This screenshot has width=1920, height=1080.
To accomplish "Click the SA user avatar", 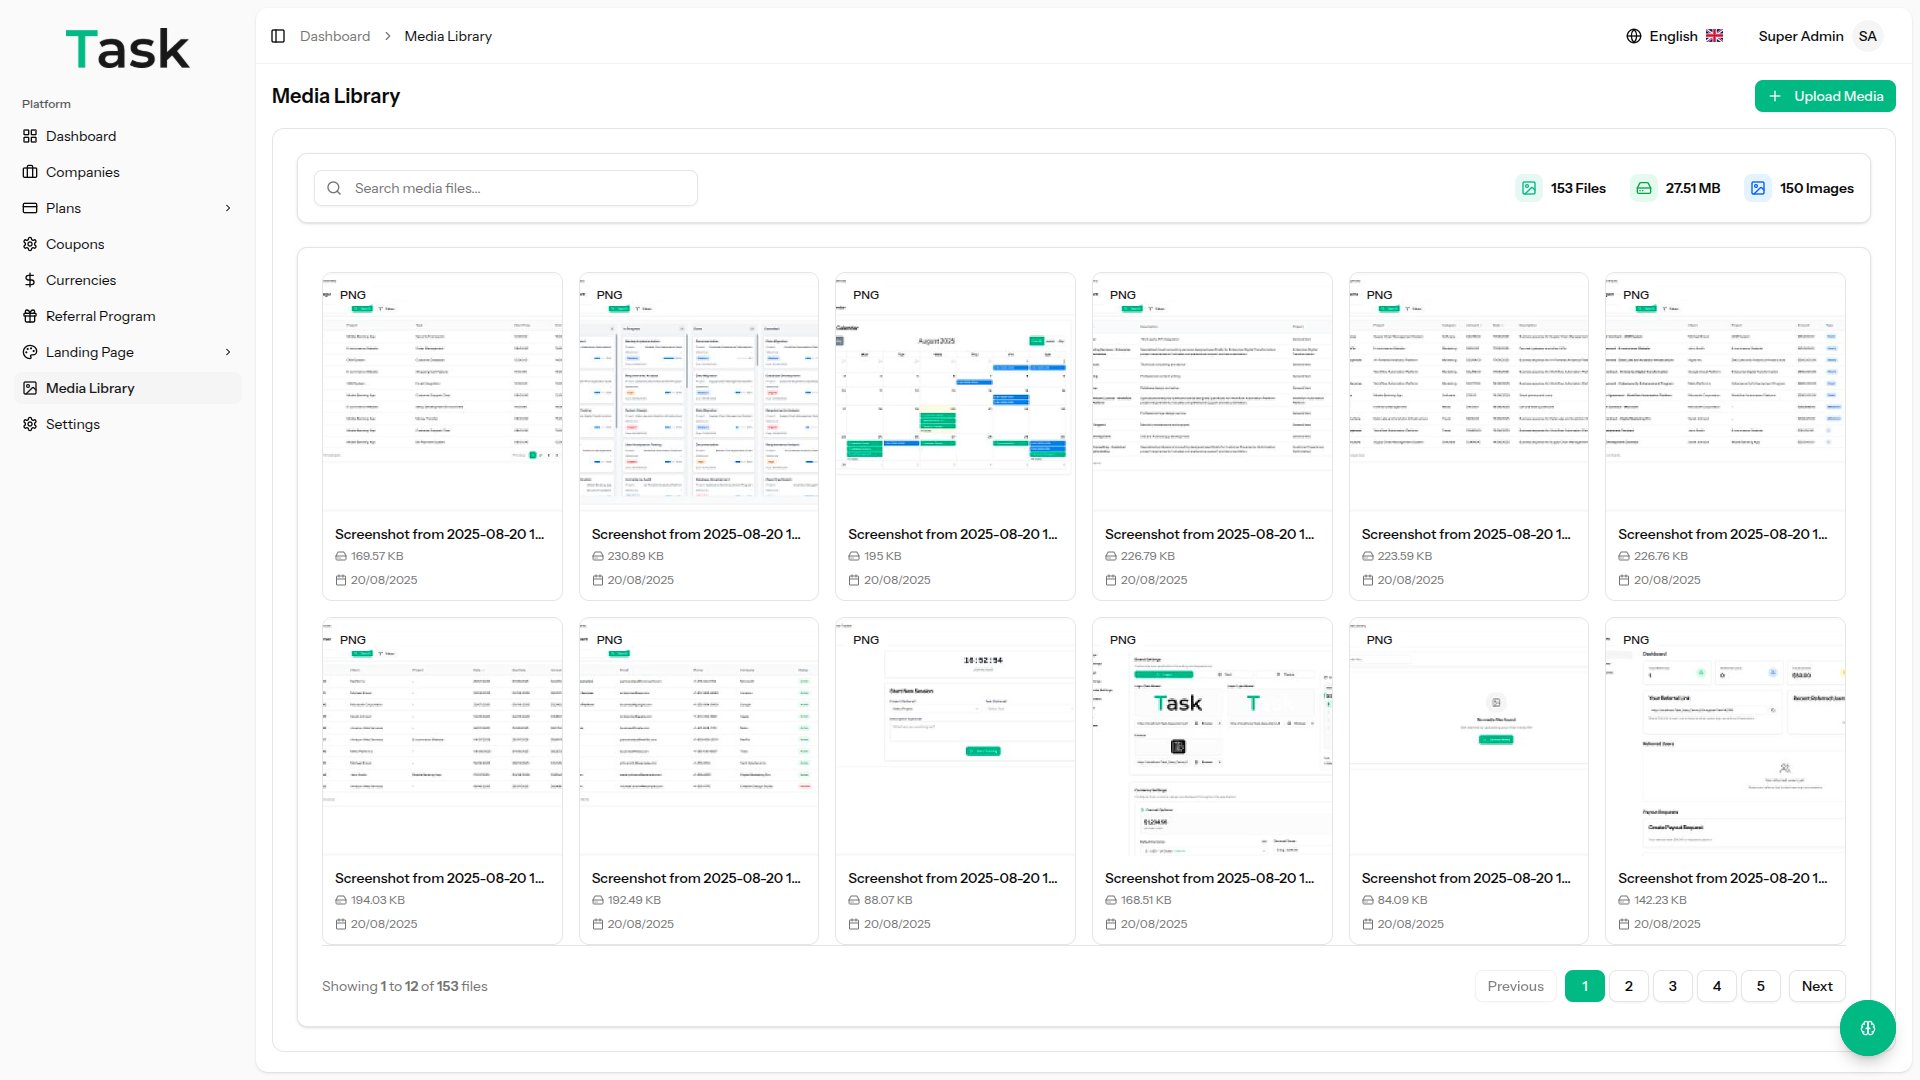I will [1867, 36].
